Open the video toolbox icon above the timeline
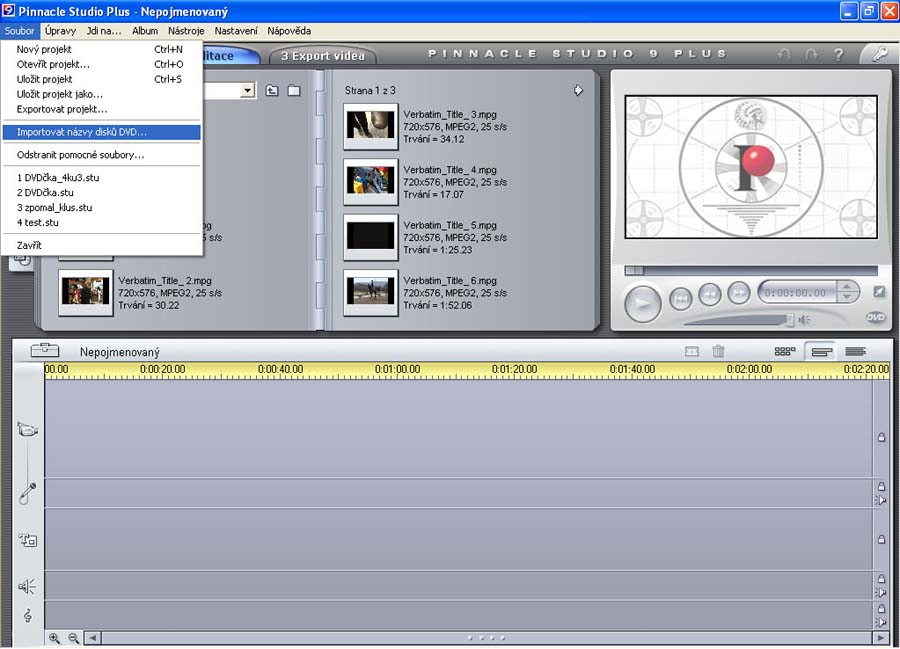Screen dimensions: 900x649 tap(45, 351)
